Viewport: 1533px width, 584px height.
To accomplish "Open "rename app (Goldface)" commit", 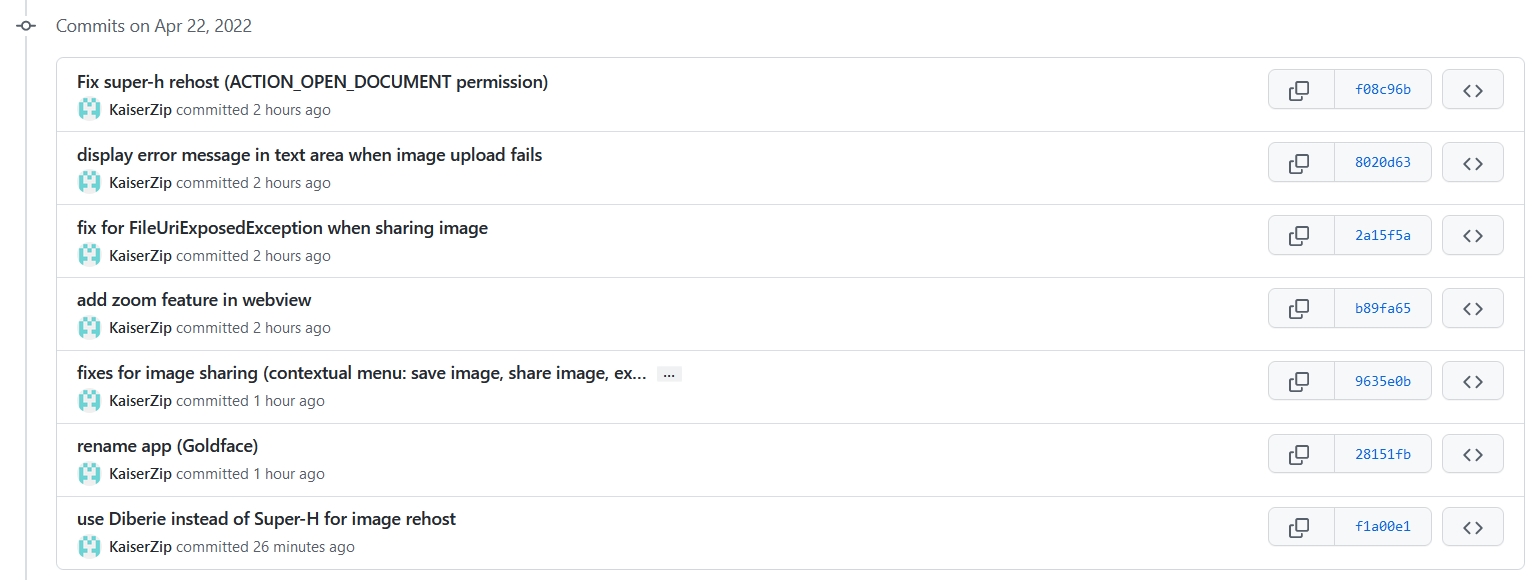I will [167, 446].
